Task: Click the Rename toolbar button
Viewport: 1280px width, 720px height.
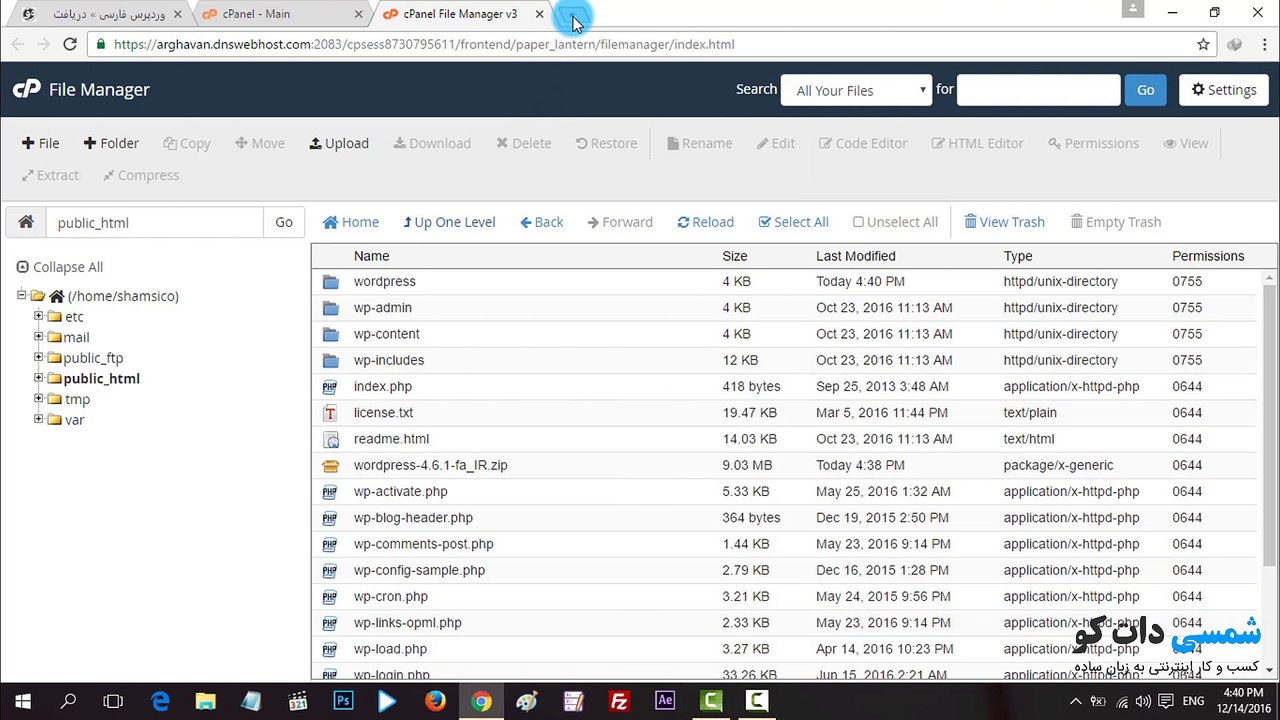Action: [700, 143]
